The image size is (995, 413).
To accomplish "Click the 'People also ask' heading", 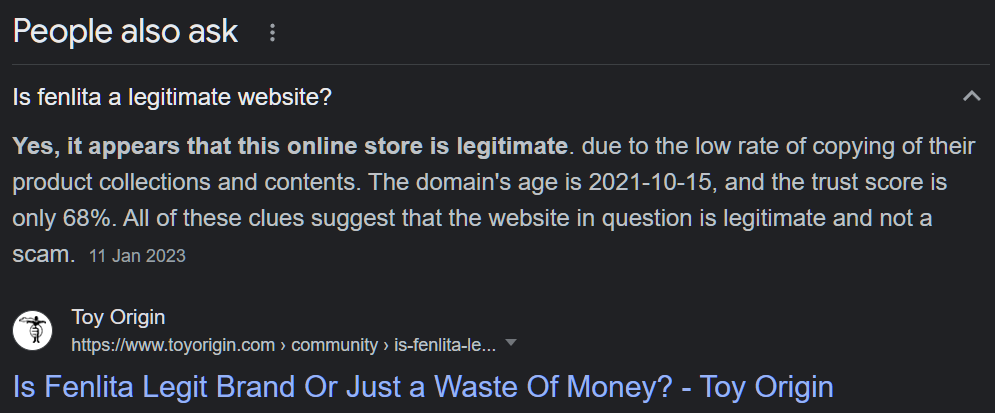I will point(125,31).
